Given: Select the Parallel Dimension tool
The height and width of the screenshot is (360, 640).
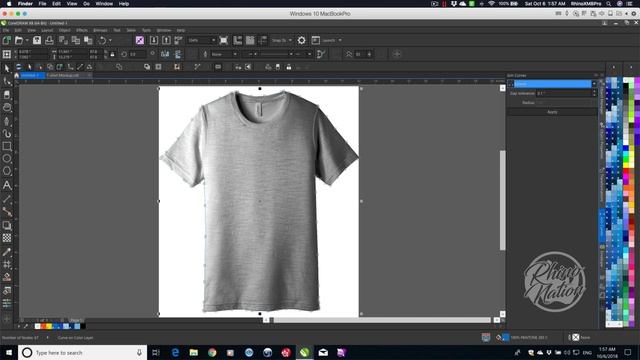Looking at the screenshot, I should [7, 199].
